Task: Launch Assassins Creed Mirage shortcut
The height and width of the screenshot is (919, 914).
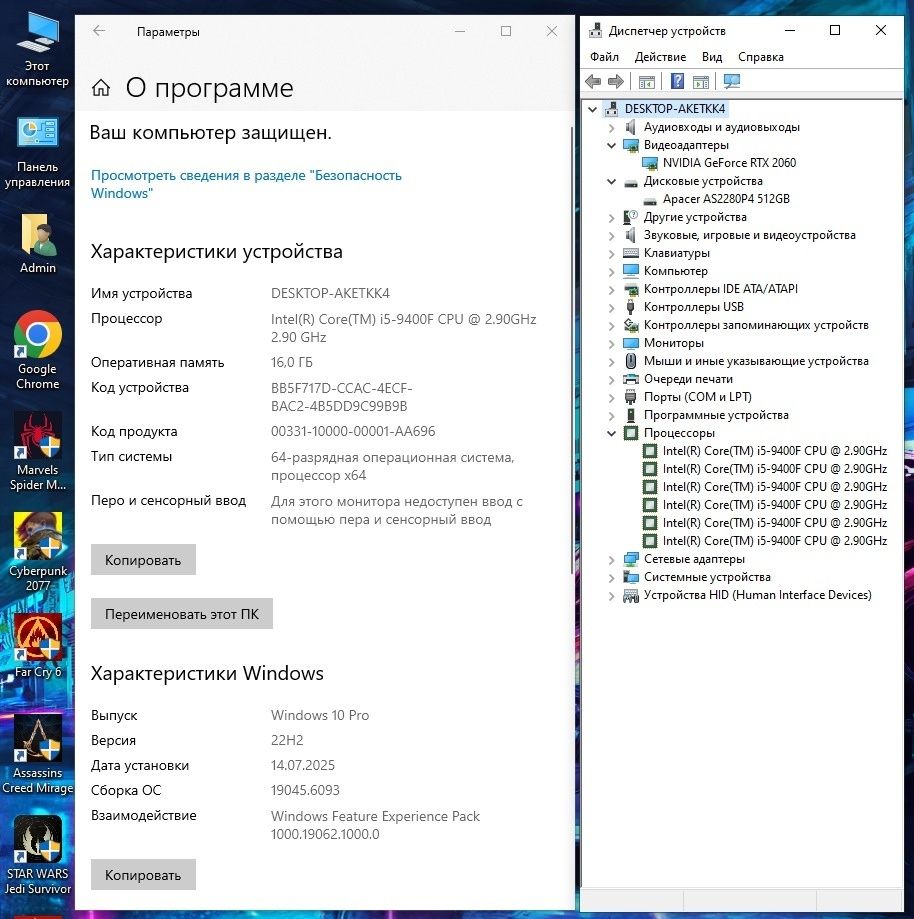Action: point(38,754)
